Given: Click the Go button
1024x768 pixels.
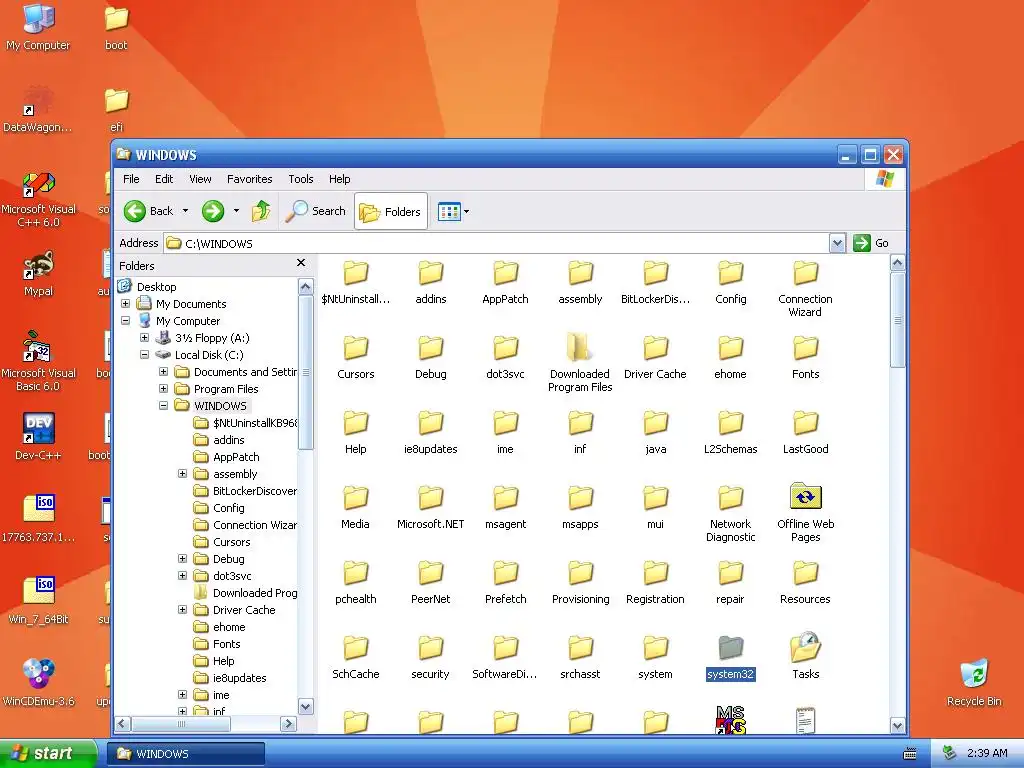Looking at the screenshot, I should tap(871, 243).
